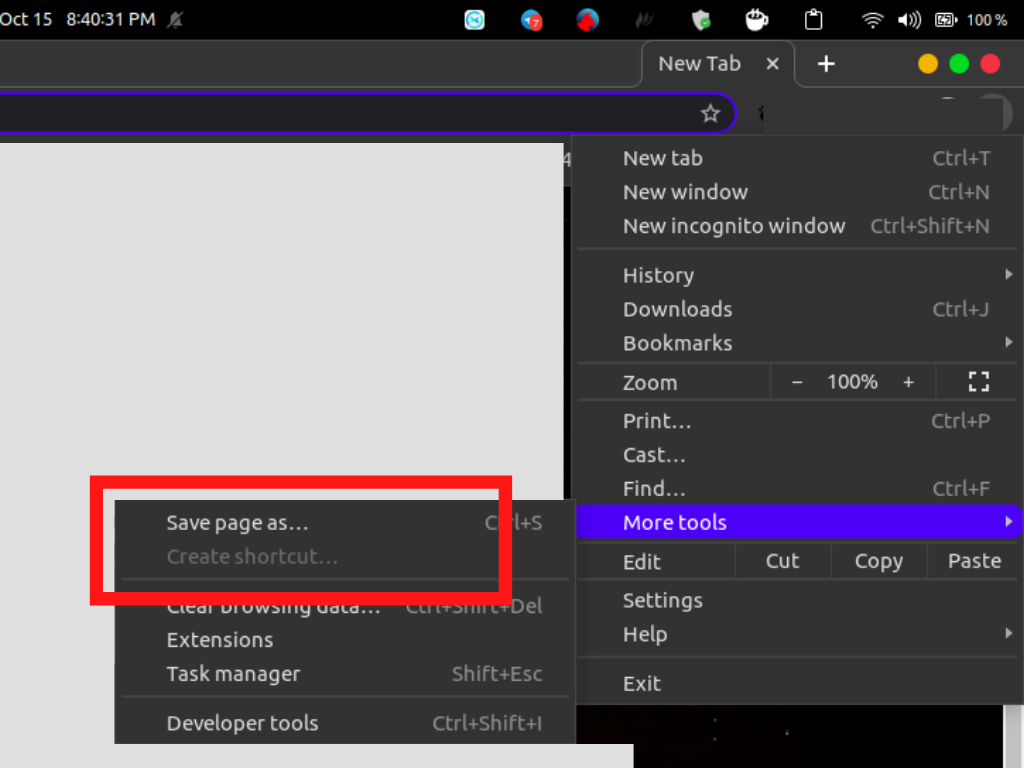Screen dimensions: 1024x768
Task: Click the red bird tray icon
Action: point(587,20)
